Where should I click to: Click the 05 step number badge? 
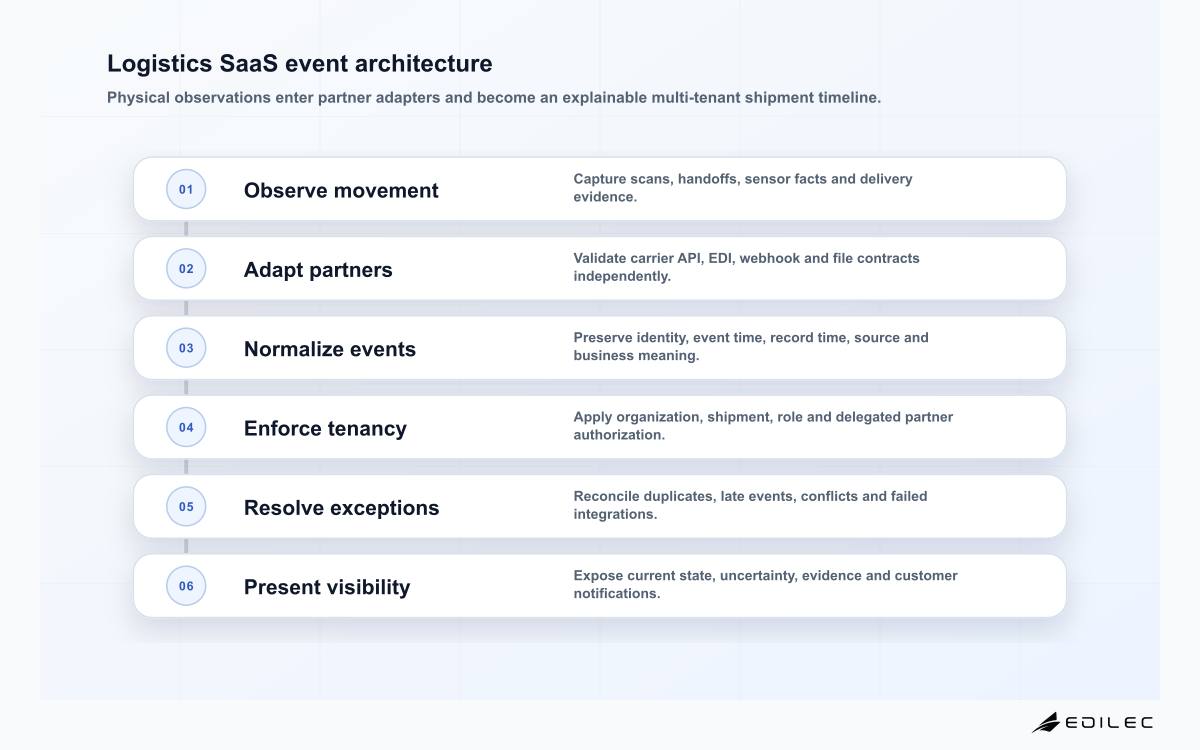[186, 506]
